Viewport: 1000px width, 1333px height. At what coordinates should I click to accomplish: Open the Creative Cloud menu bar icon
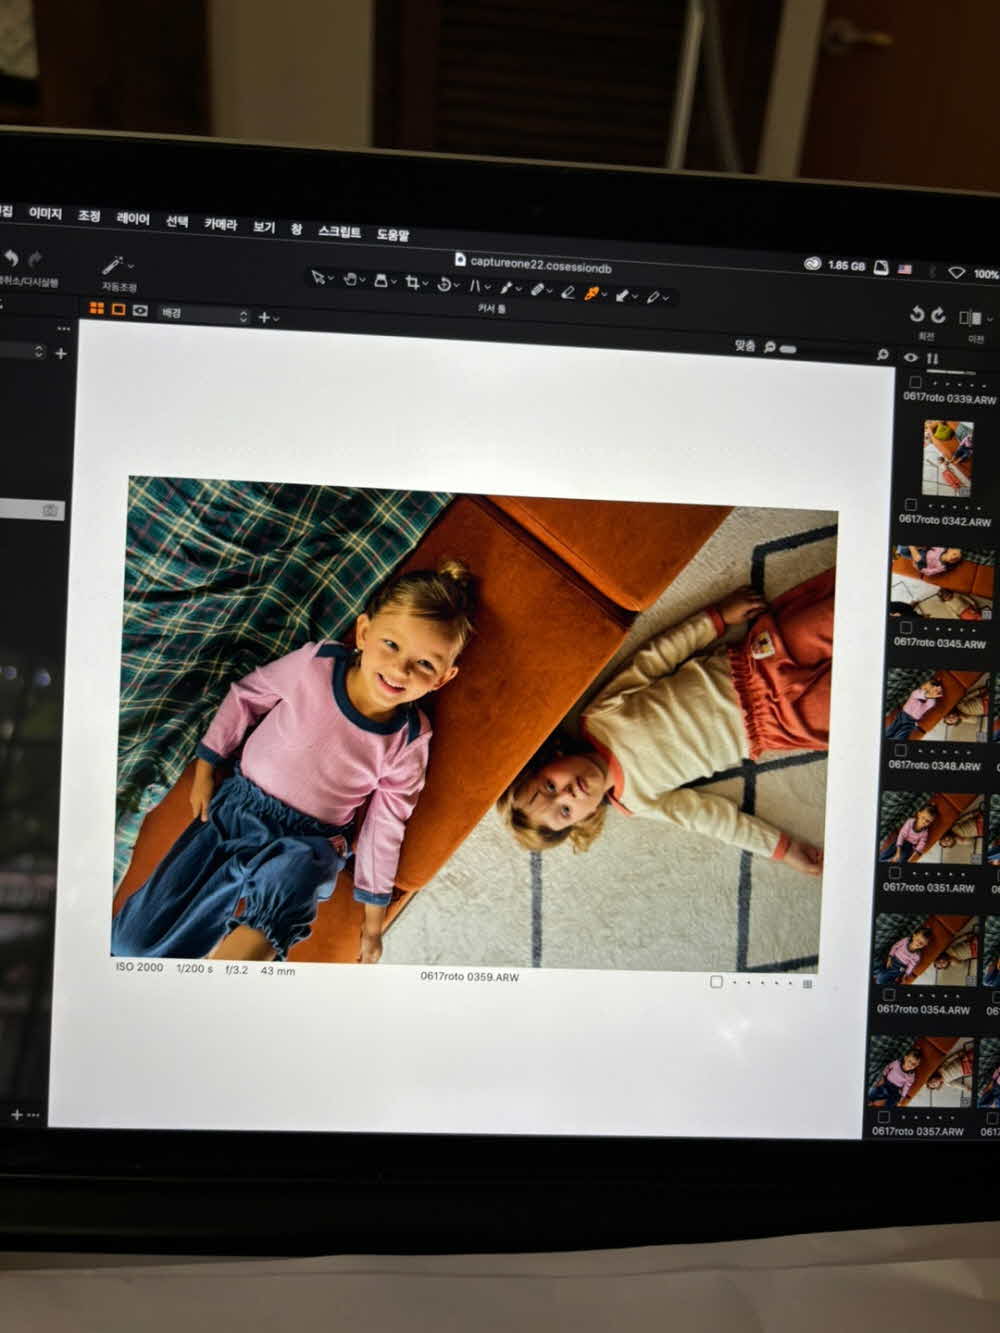coord(812,264)
